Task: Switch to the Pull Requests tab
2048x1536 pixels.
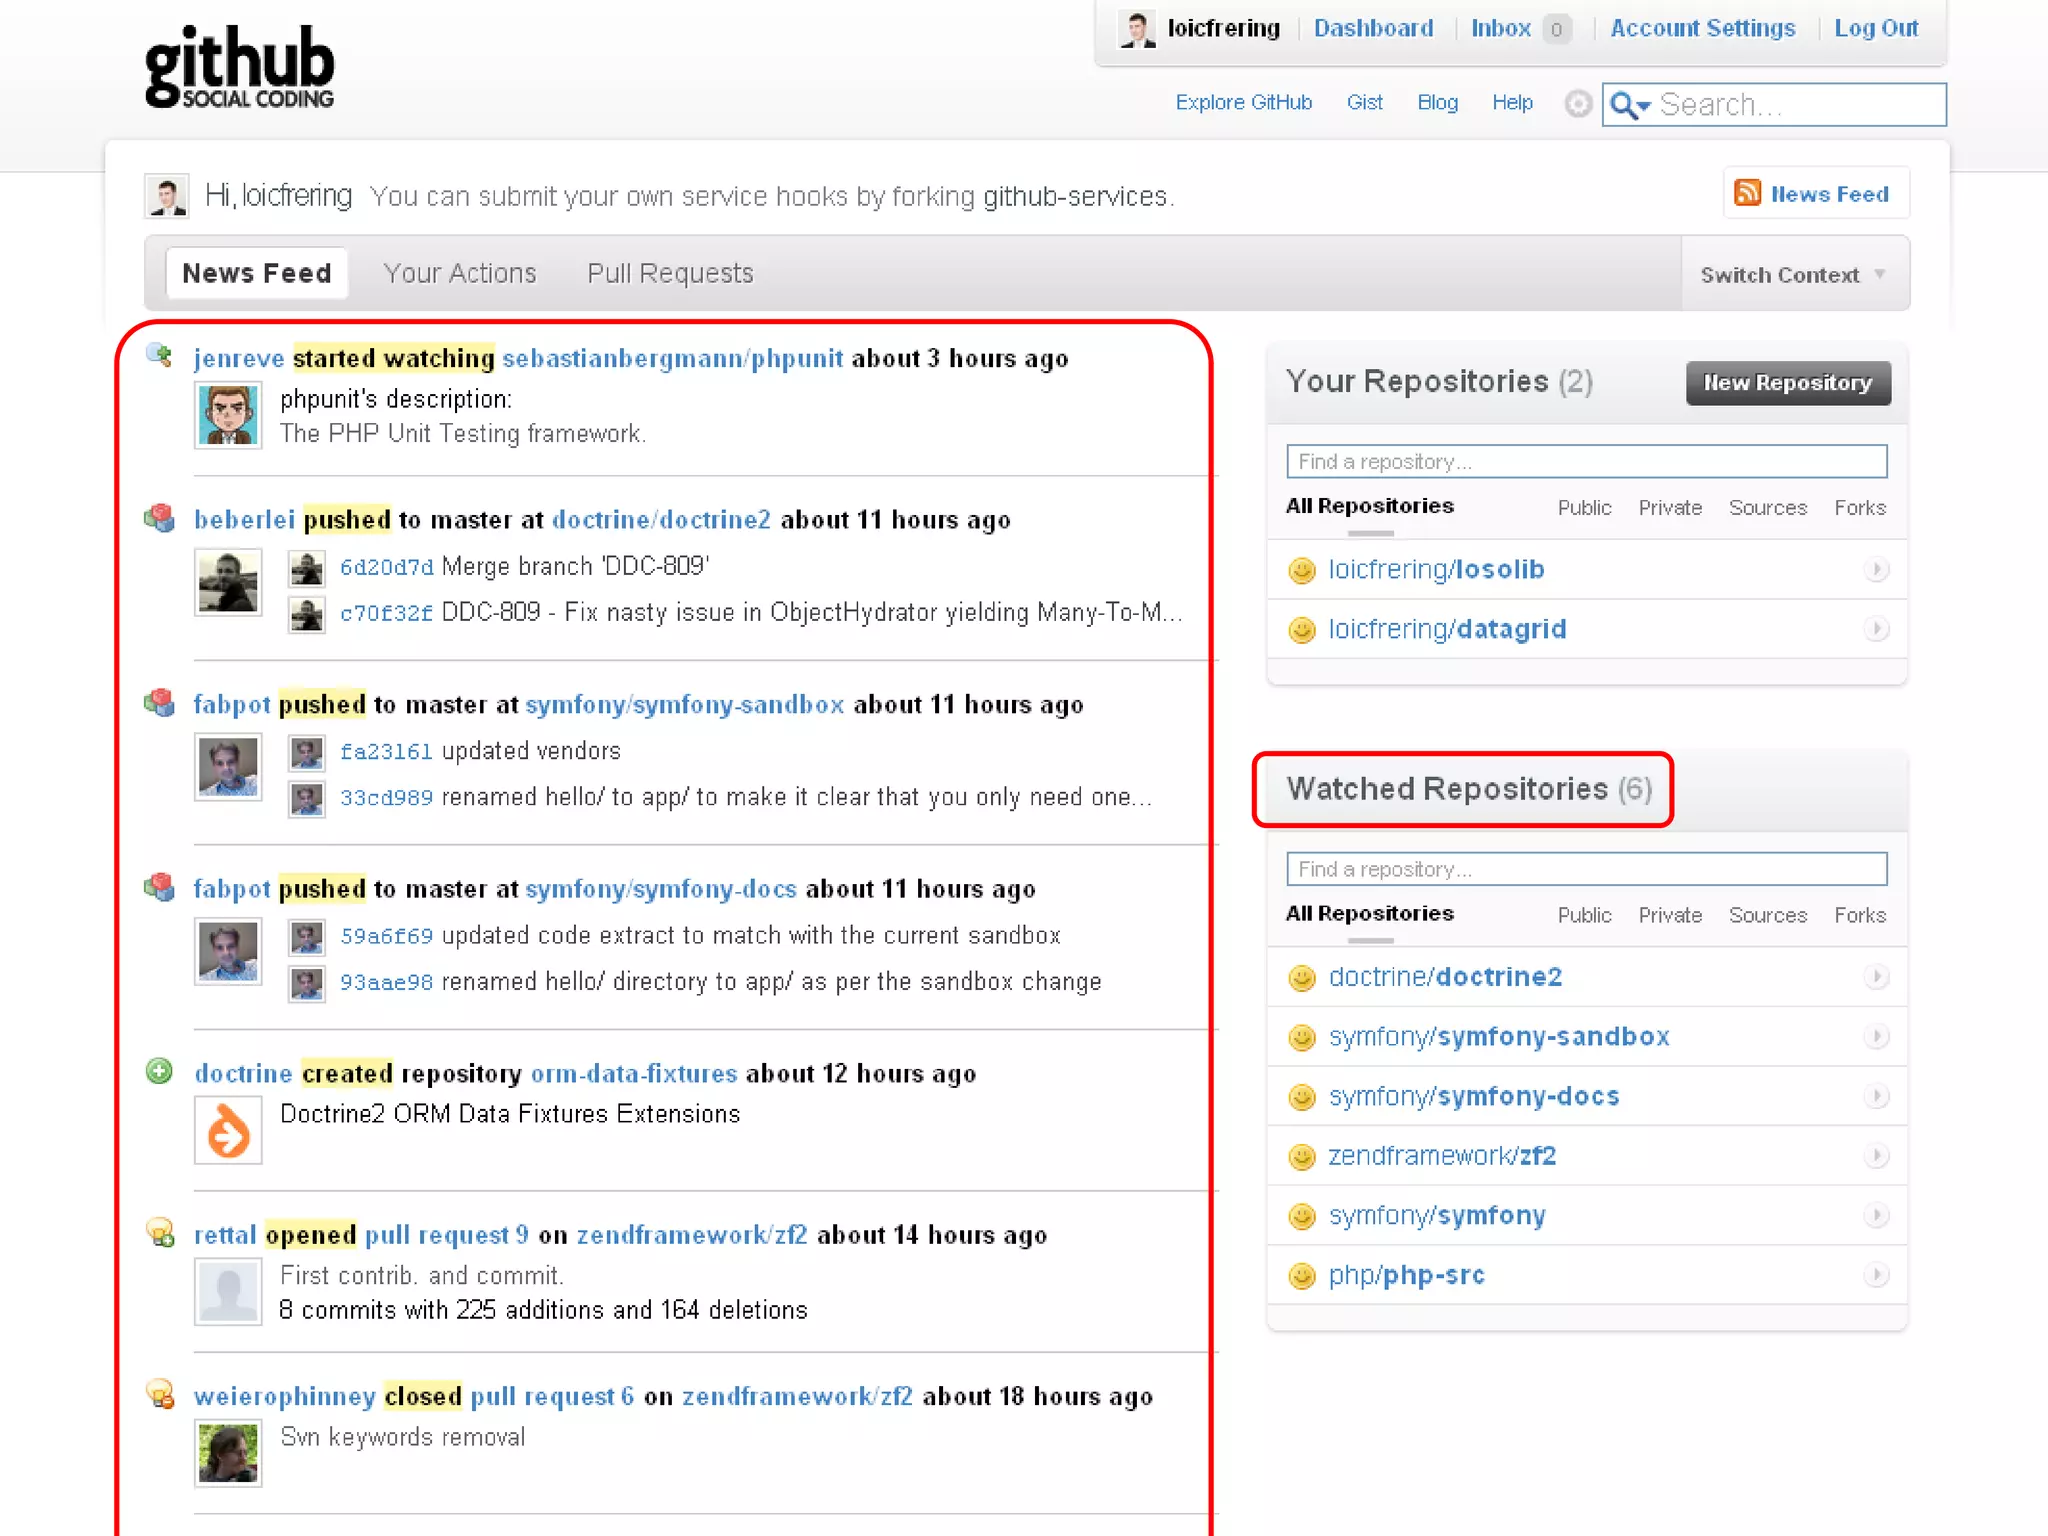Action: click(x=670, y=273)
